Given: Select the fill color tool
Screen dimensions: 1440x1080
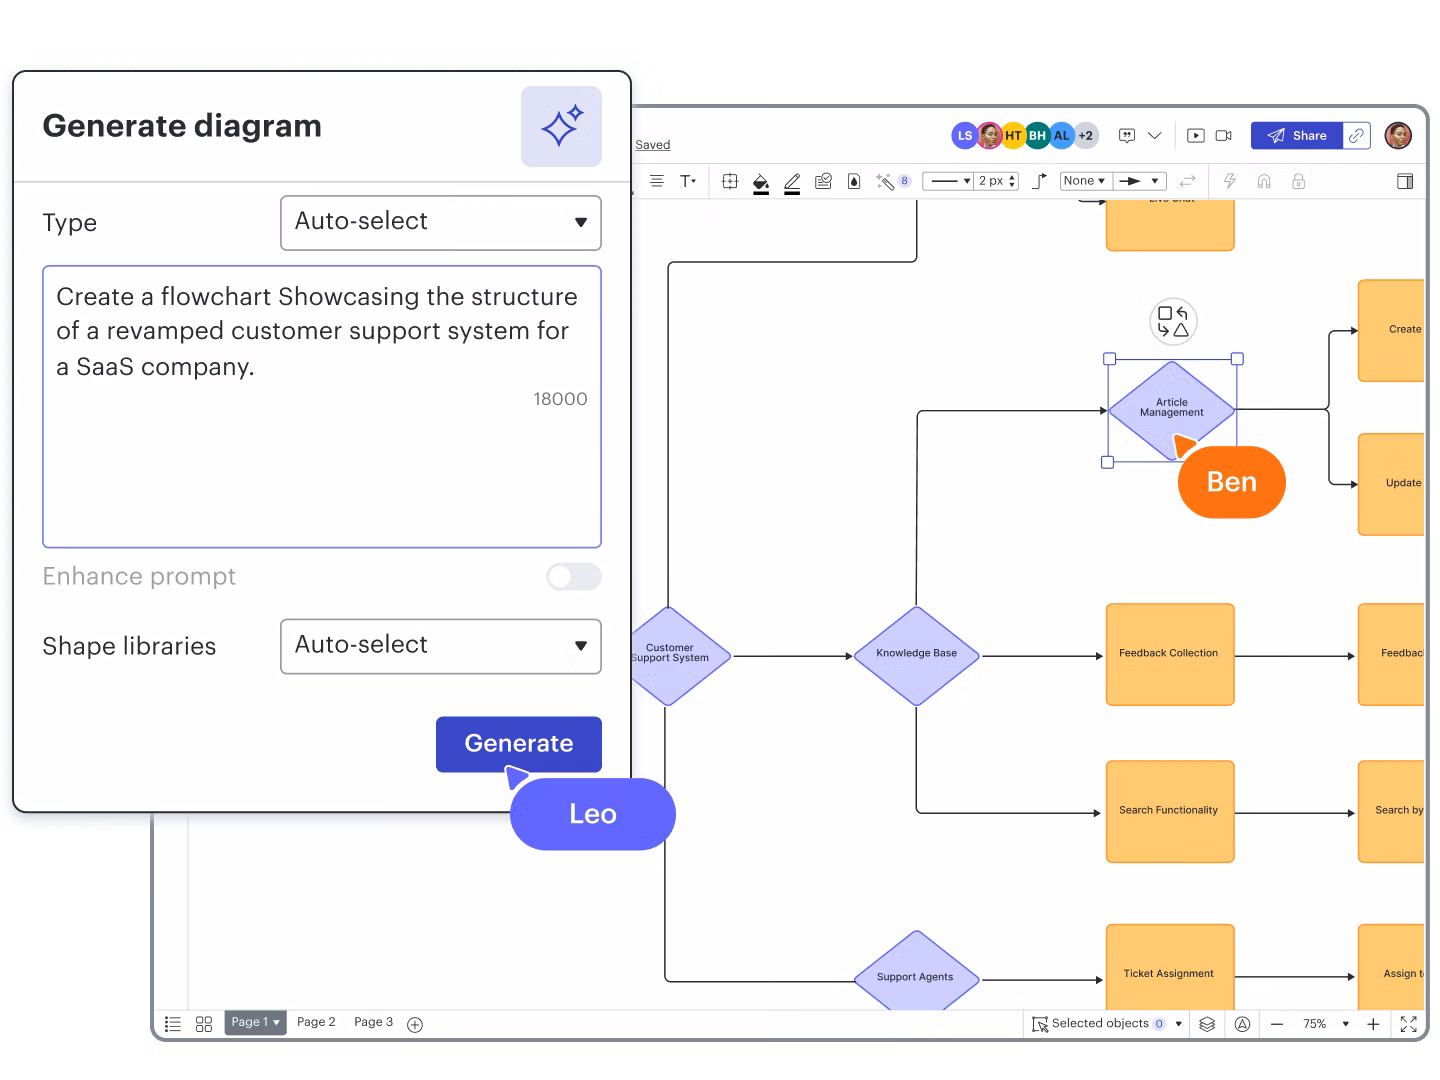Looking at the screenshot, I should [761, 182].
